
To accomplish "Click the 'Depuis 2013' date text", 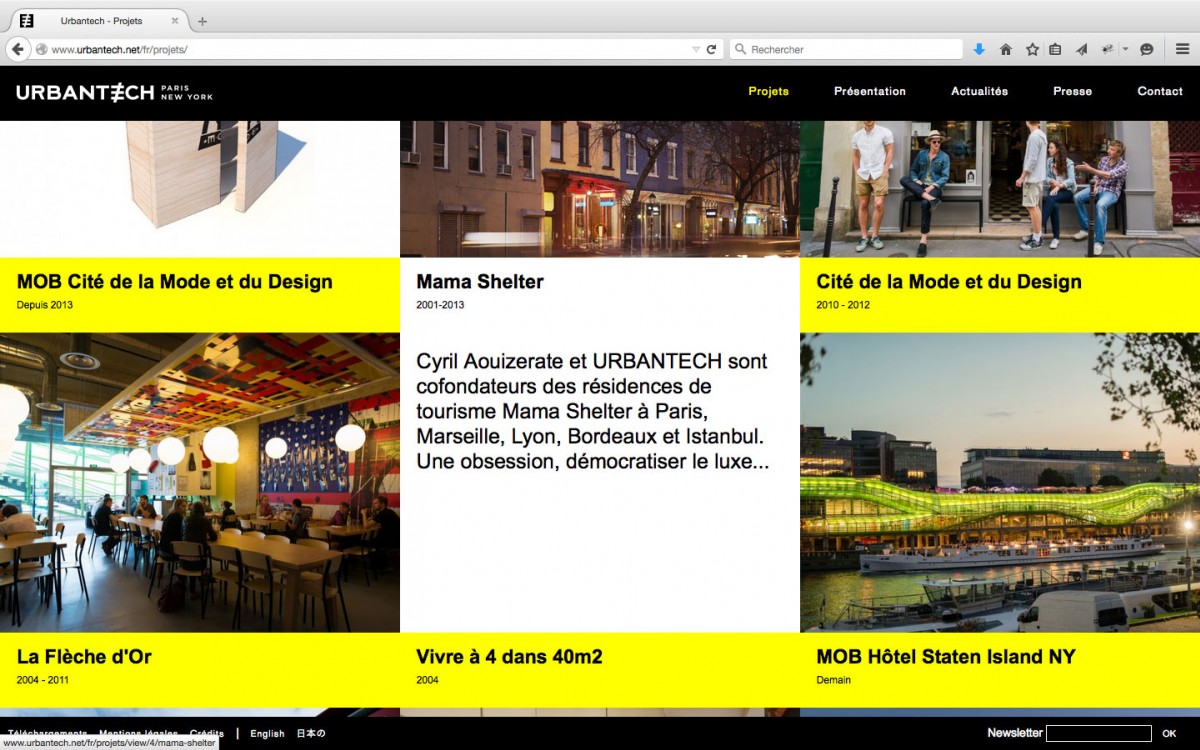I will pos(45,305).
